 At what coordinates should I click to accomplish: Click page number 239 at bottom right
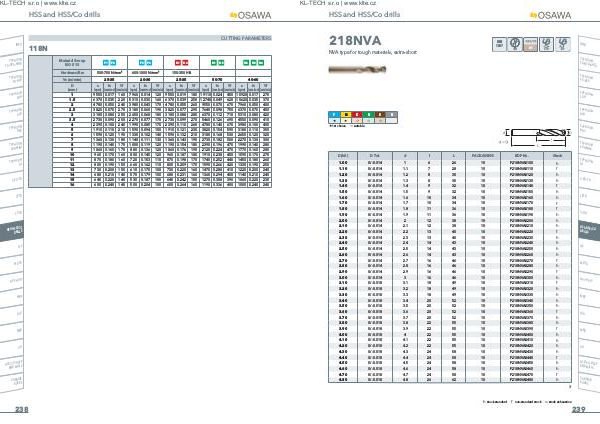pos(578,410)
